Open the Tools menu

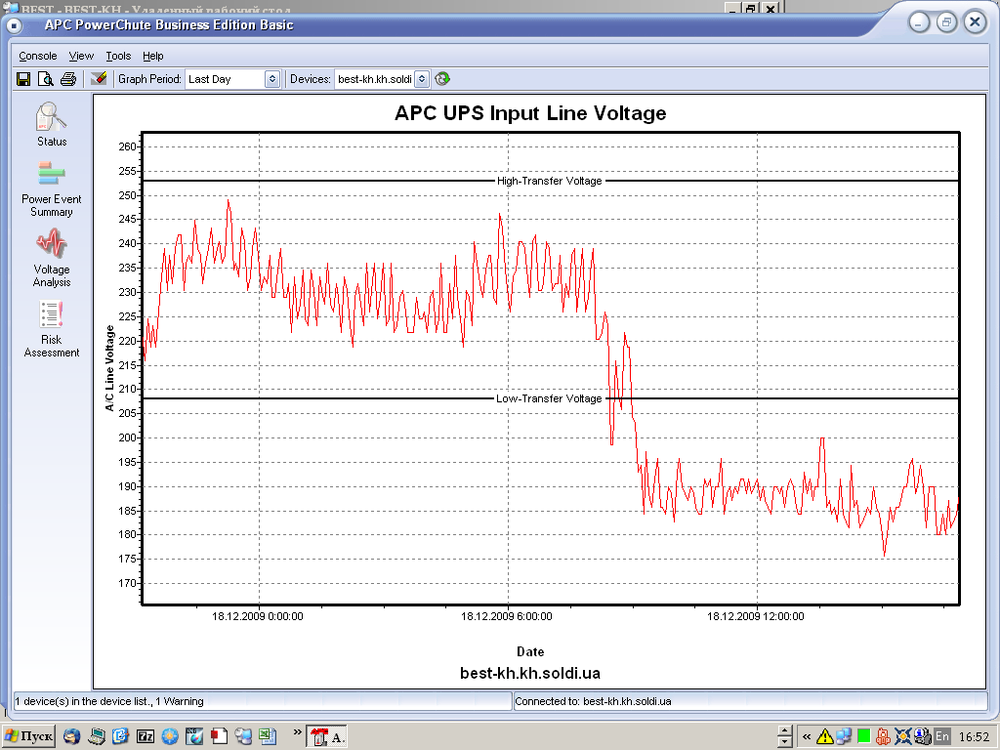point(117,56)
